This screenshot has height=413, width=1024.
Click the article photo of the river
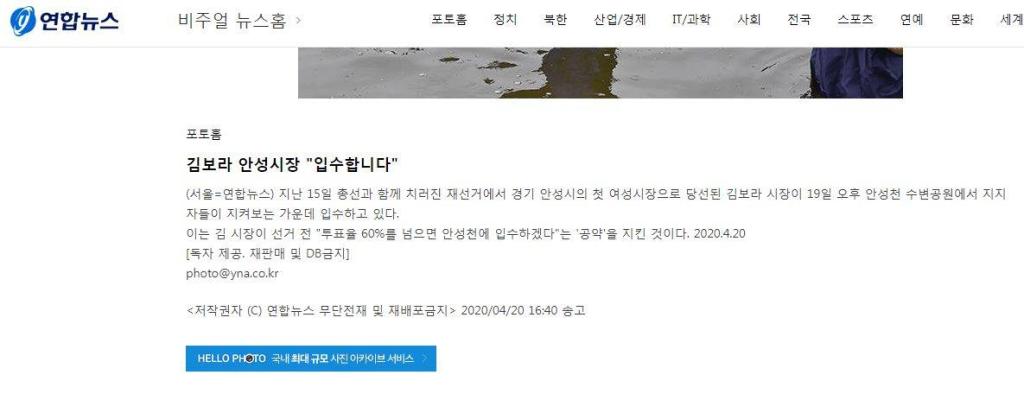[600, 73]
